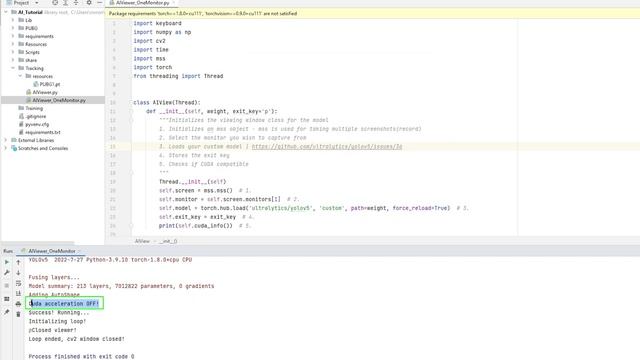Viewport: 640px width, 360px height.
Task: Open run configuration wrench icon
Action: (7, 272)
